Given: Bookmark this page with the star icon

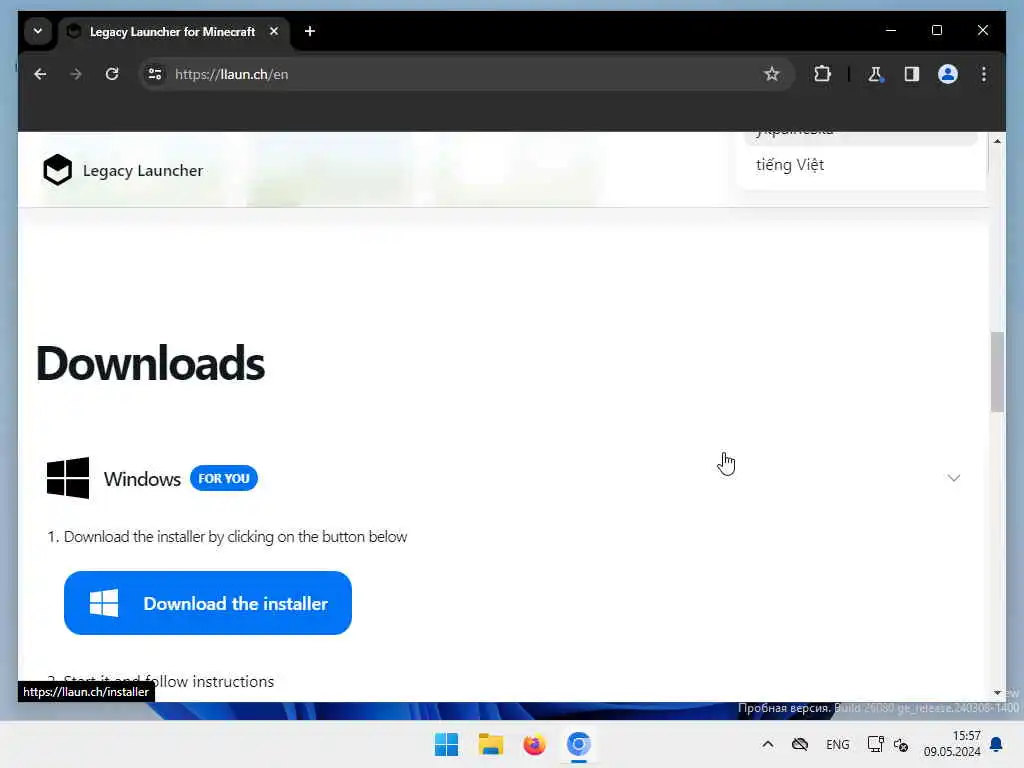Looking at the screenshot, I should (x=771, y=74).
